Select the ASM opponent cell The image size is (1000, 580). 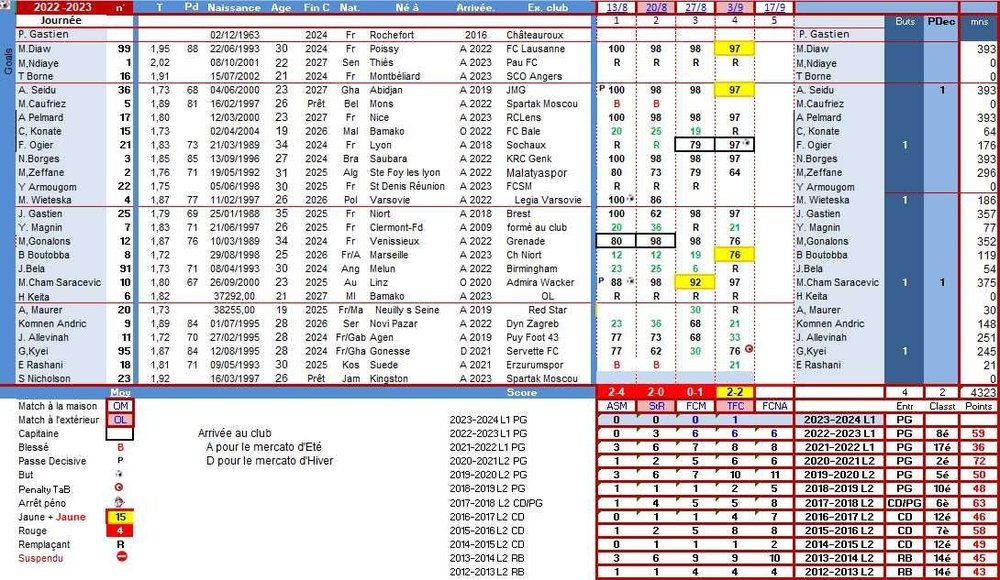pos(617,406)
